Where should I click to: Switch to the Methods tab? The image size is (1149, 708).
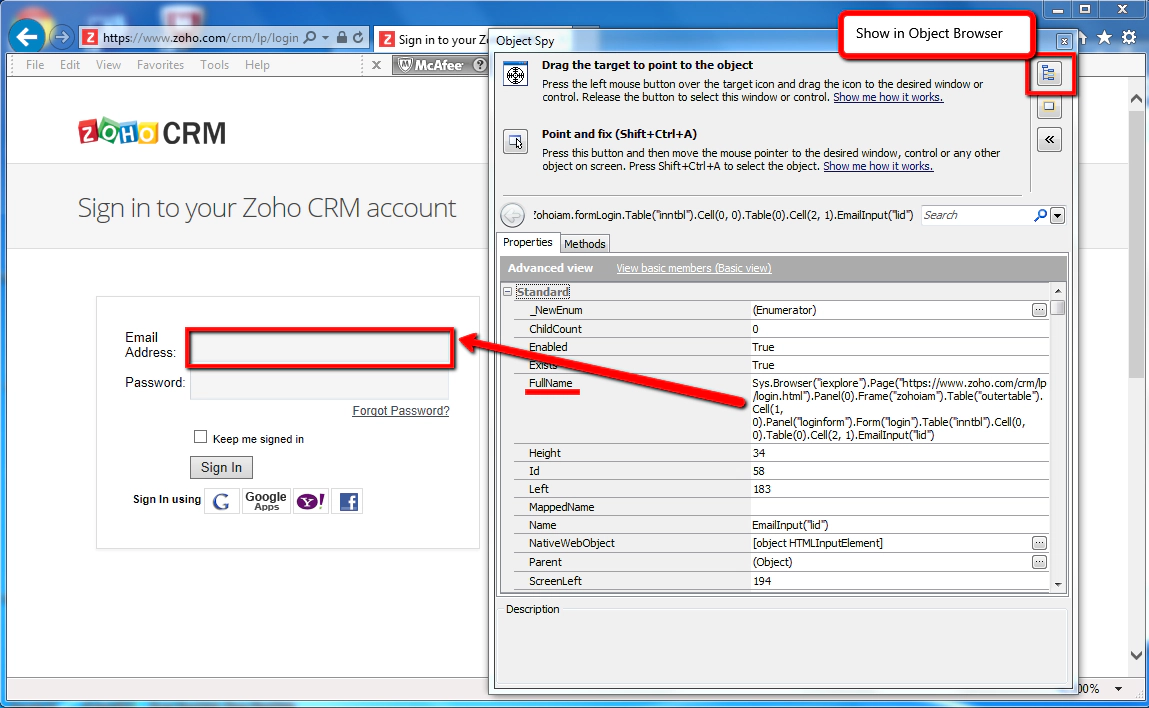click(584, 243)
